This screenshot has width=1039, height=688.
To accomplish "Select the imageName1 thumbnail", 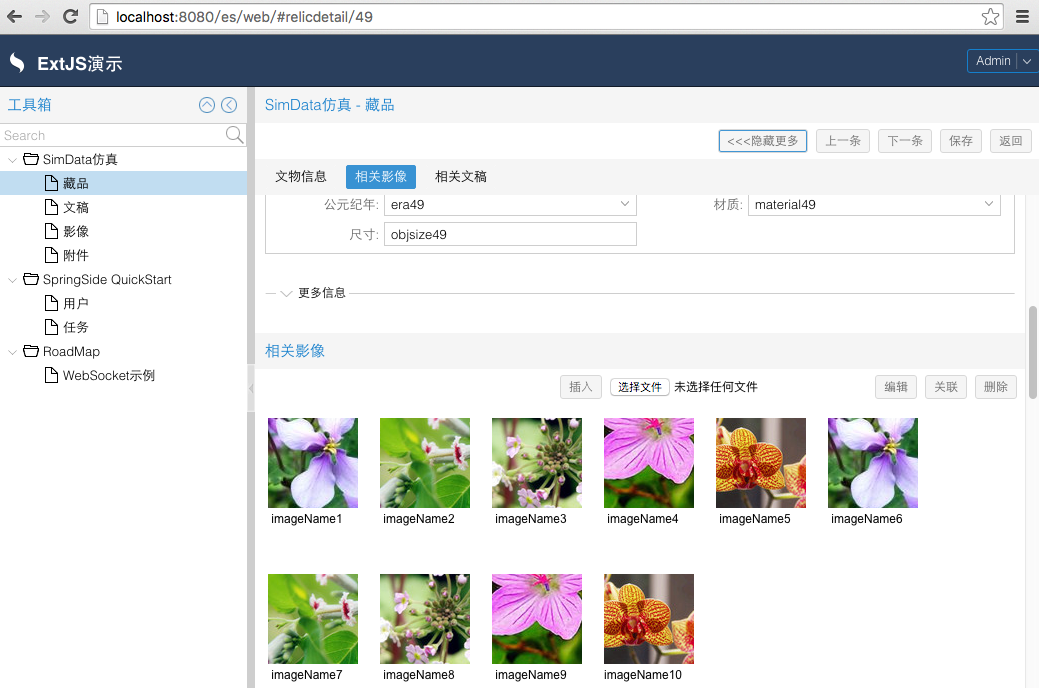I will click(x=313, y=463).
